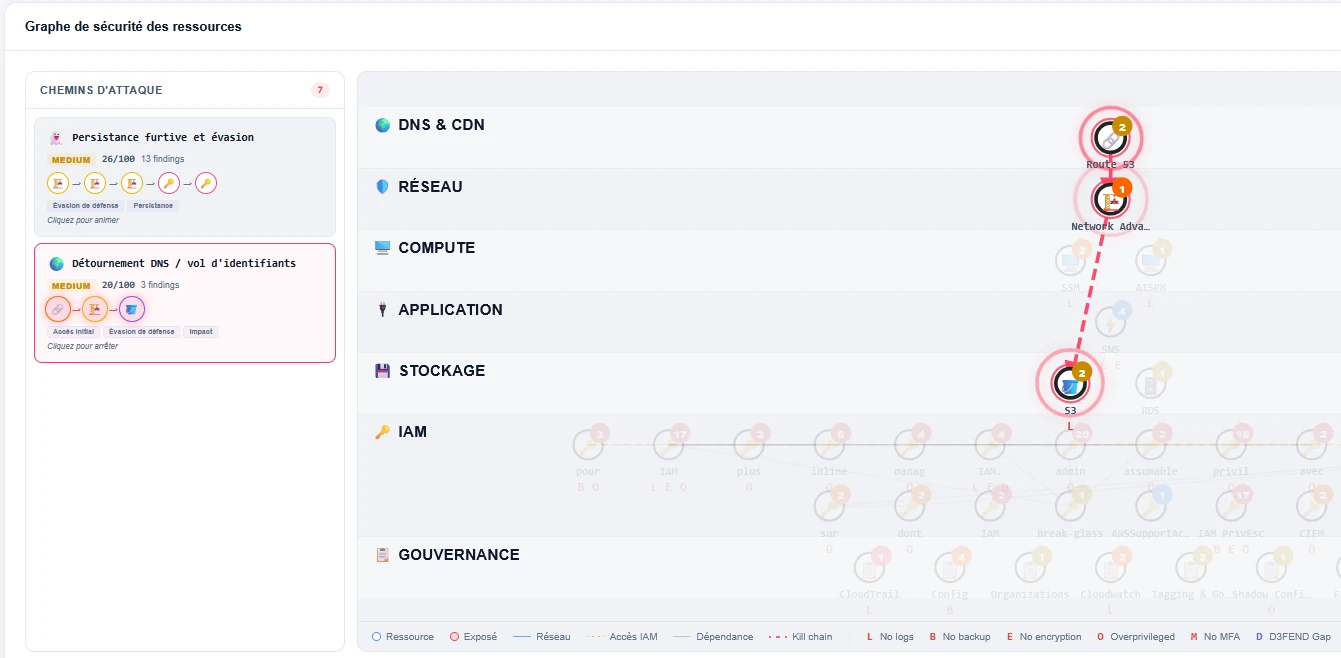Click the IAM node labeled 'inline'
The image size is (1341, 658).
click(x=829, y=445)
